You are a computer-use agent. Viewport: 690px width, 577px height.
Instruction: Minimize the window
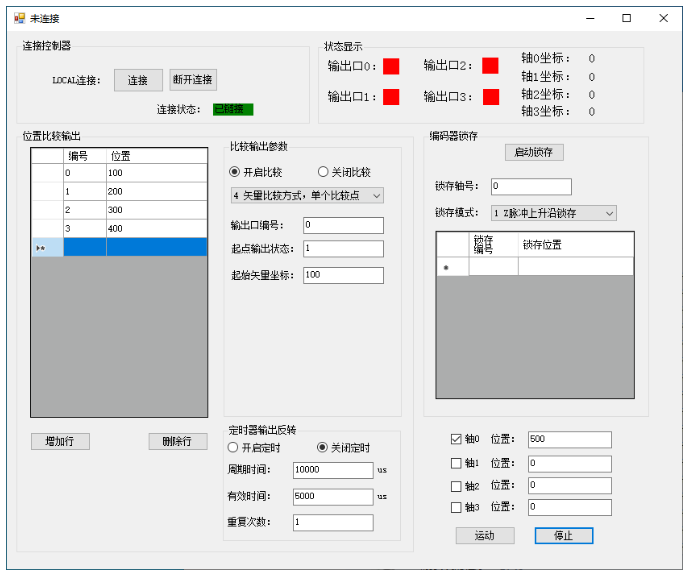point(591,18)
